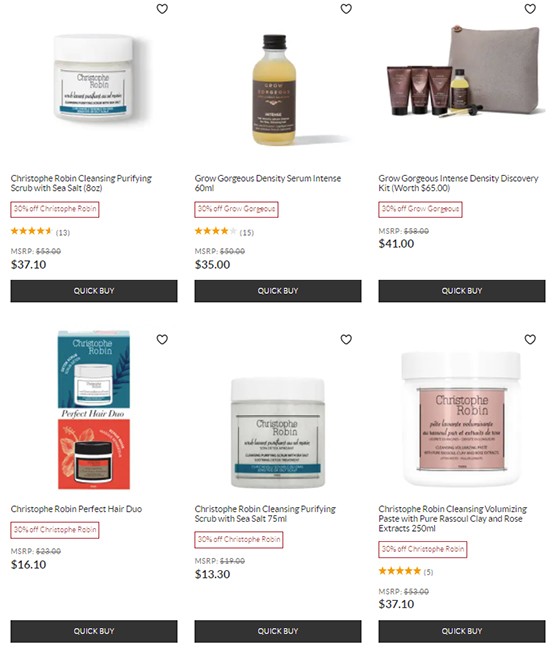Viewport: 552px width, 650px height.
Task: Favorite the Cleansing Volumizing Paste 250ml
Action: pos(530,340)
